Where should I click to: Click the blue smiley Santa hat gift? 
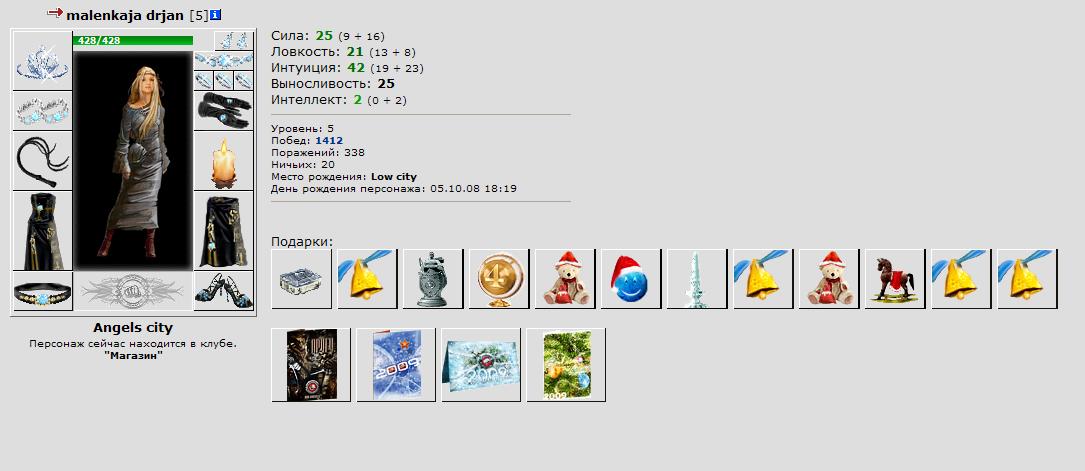tap(630, 279)
